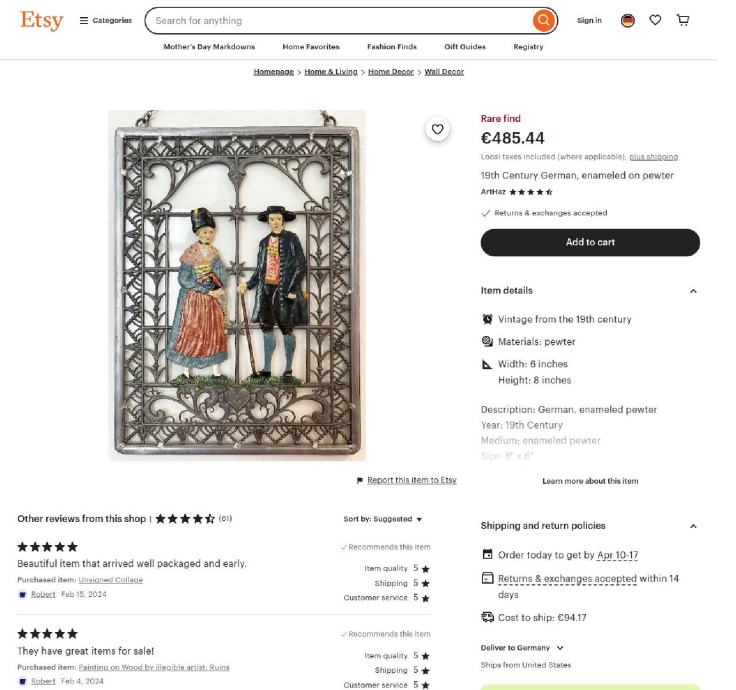736x690 pixels.
Task: Go to Gift Guides
Action: (465, 47)
